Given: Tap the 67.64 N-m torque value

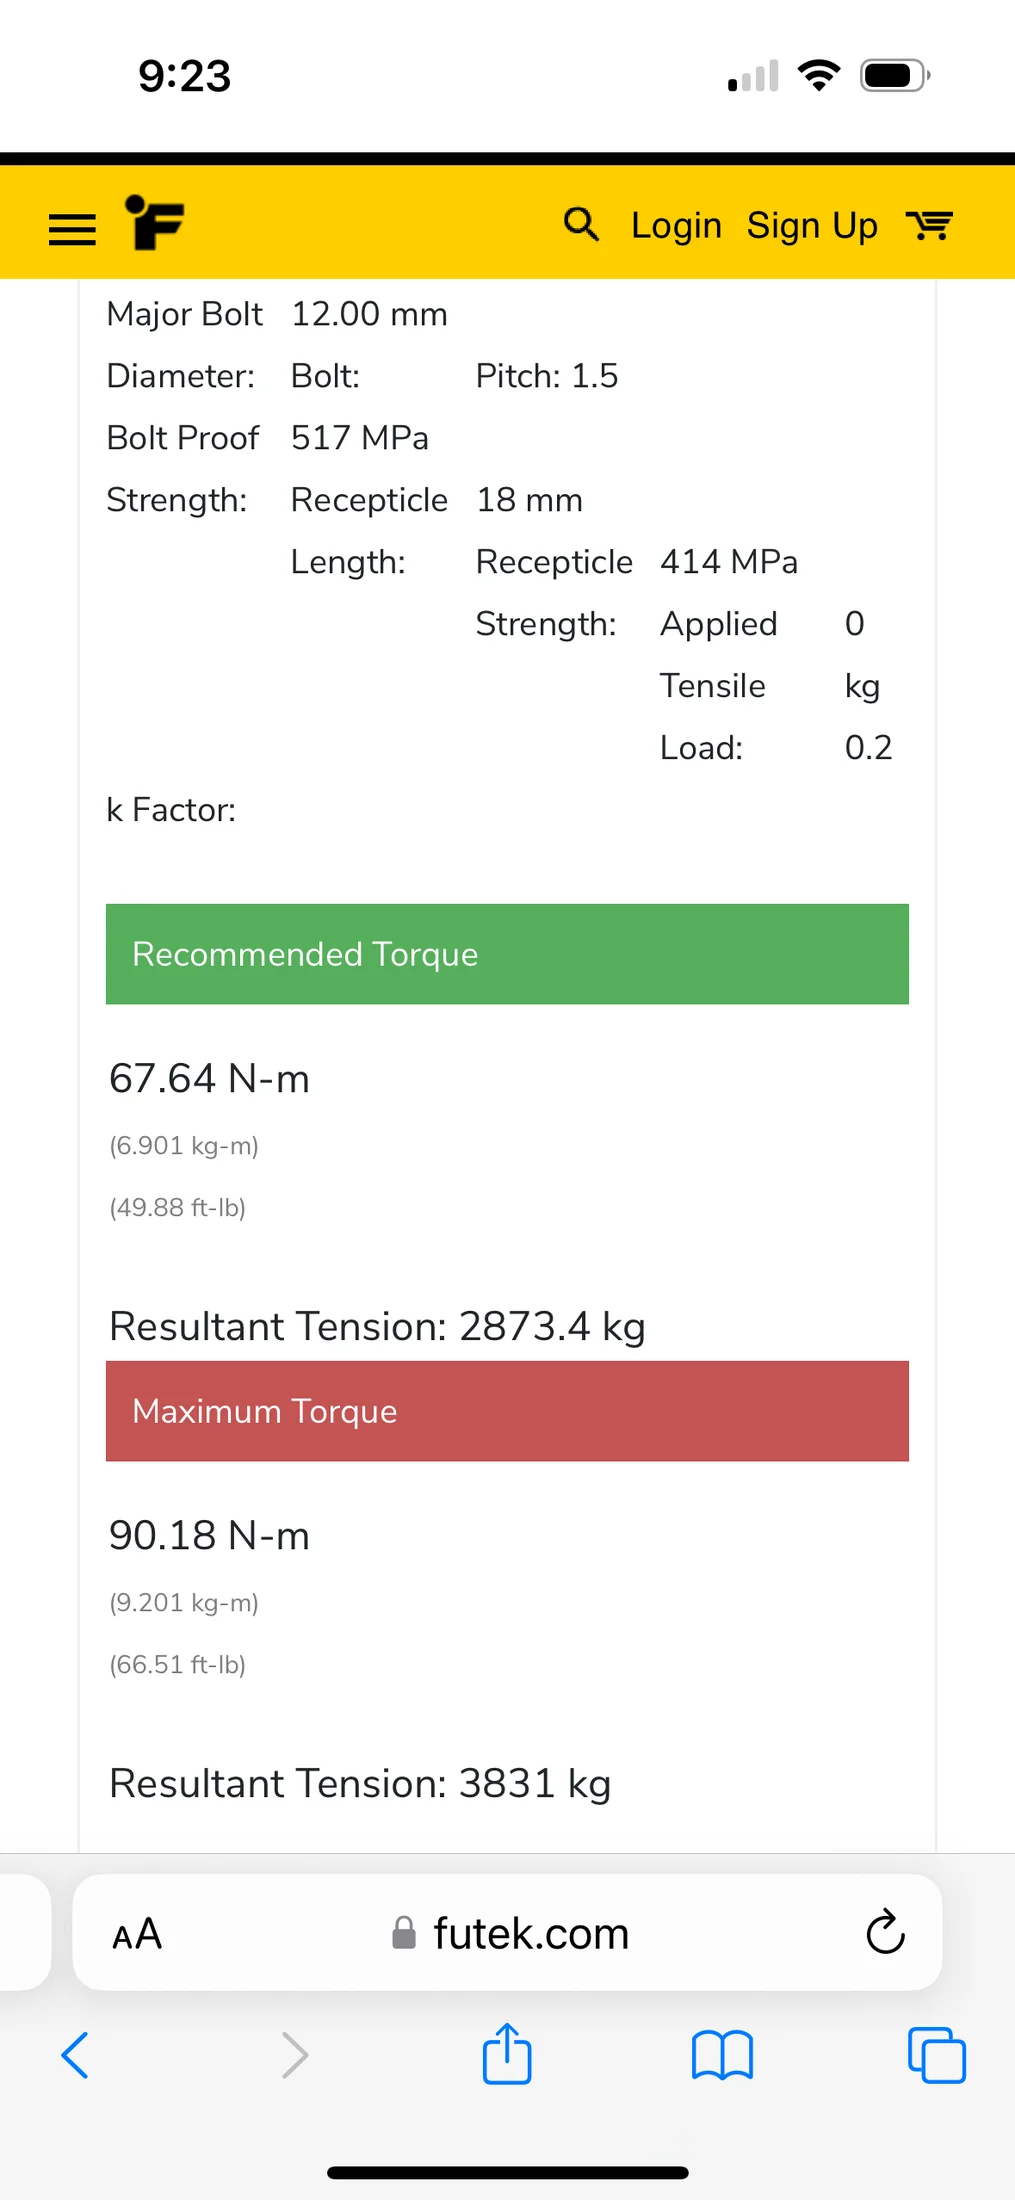Looking at the screenshot, I should point(209,1079).
